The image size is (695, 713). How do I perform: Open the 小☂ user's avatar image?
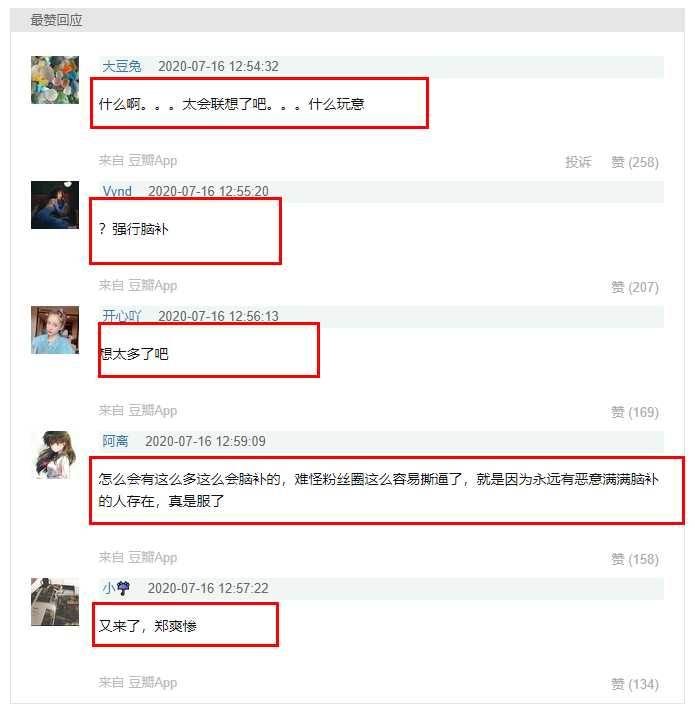coord(55,602)
